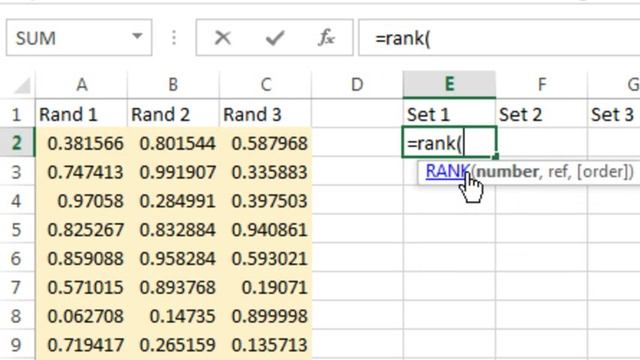Viewport: 640px width, 360px height.
Task: Confirm the formula with the checkmark icon
Action: [275, 38]
